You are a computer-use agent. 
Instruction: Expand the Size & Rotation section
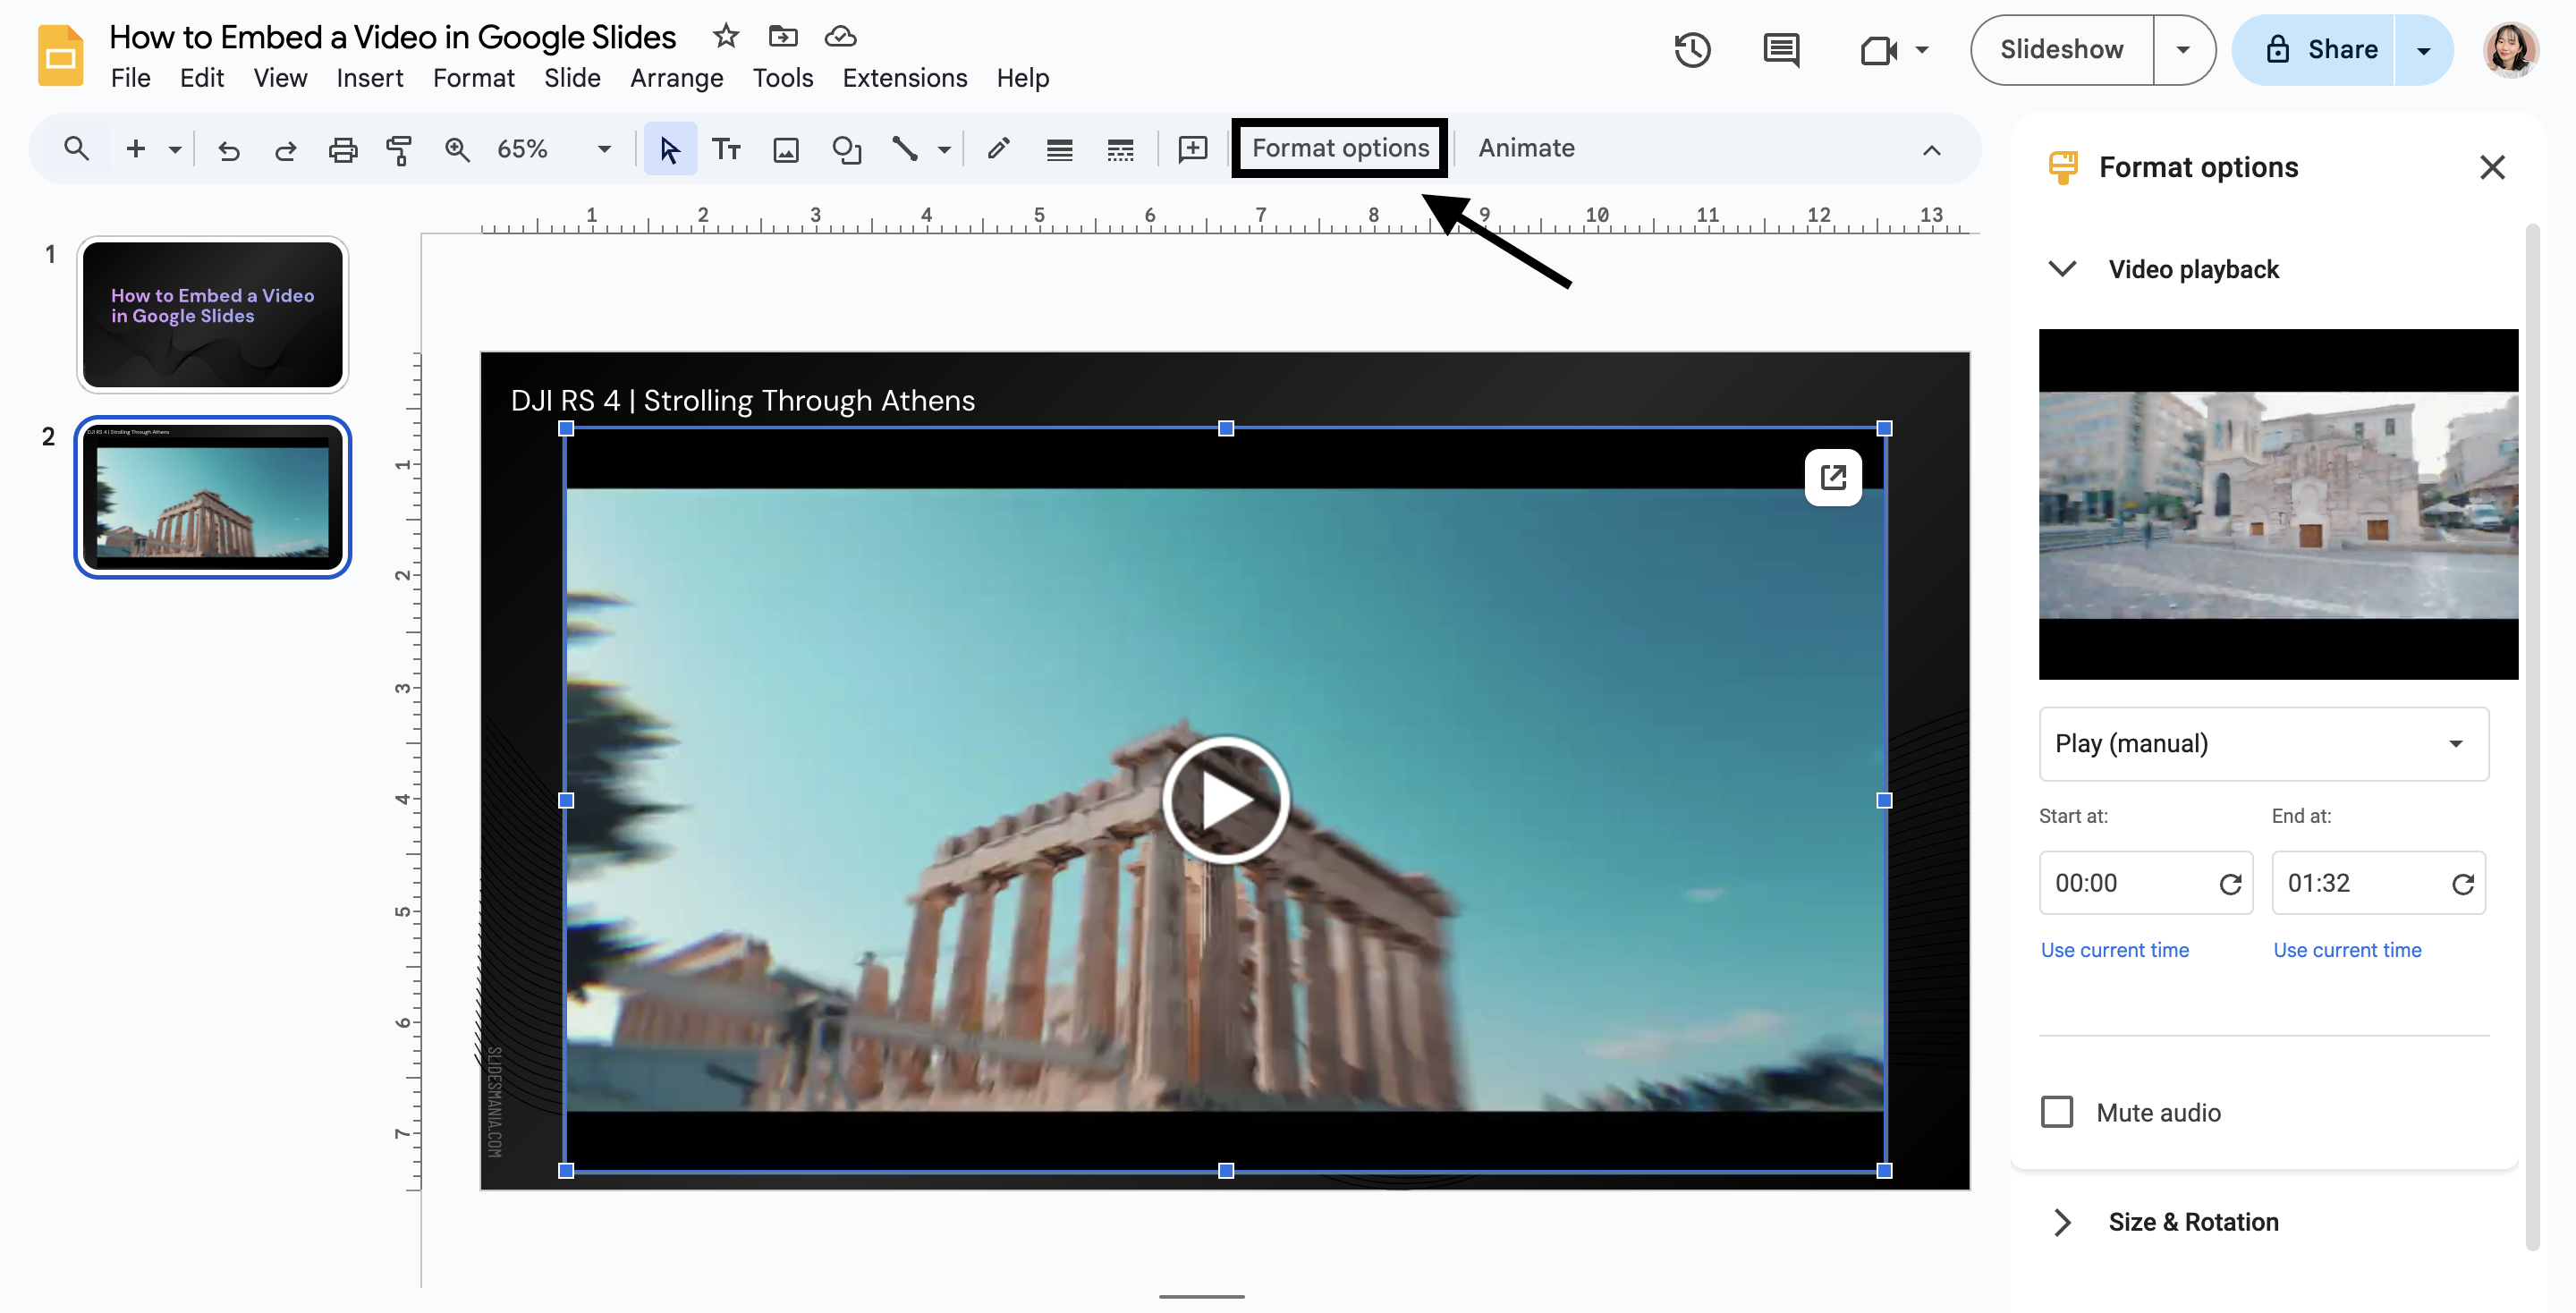click(2062, 1222)
